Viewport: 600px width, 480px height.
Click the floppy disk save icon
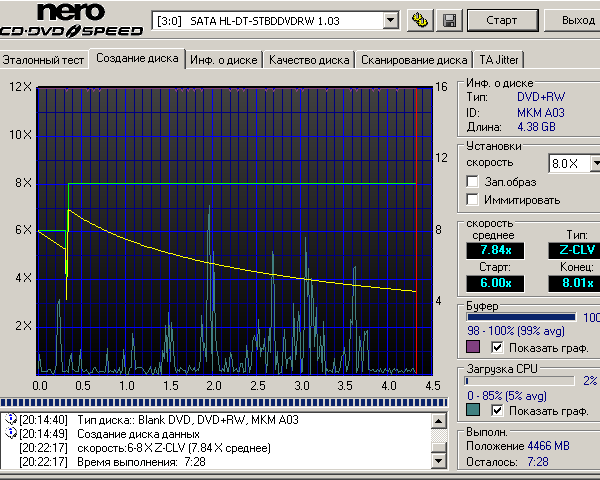click(449, 20)
